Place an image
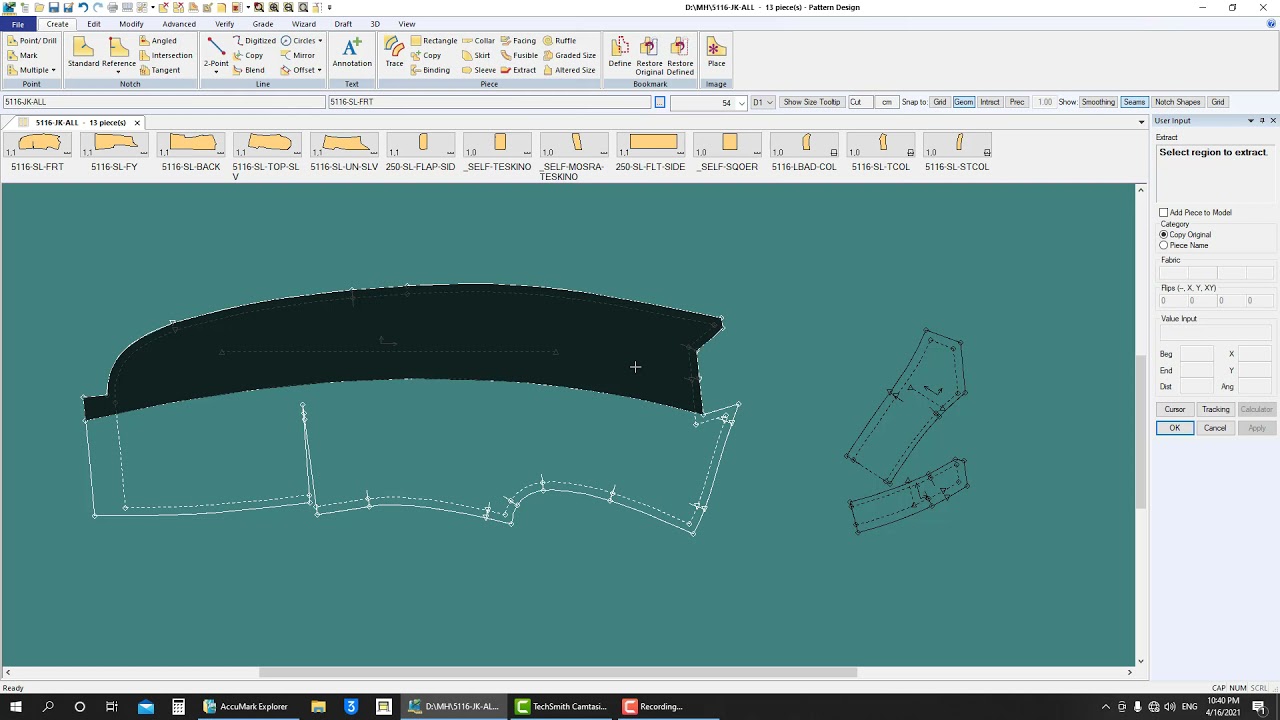 (x=716, y=53)
